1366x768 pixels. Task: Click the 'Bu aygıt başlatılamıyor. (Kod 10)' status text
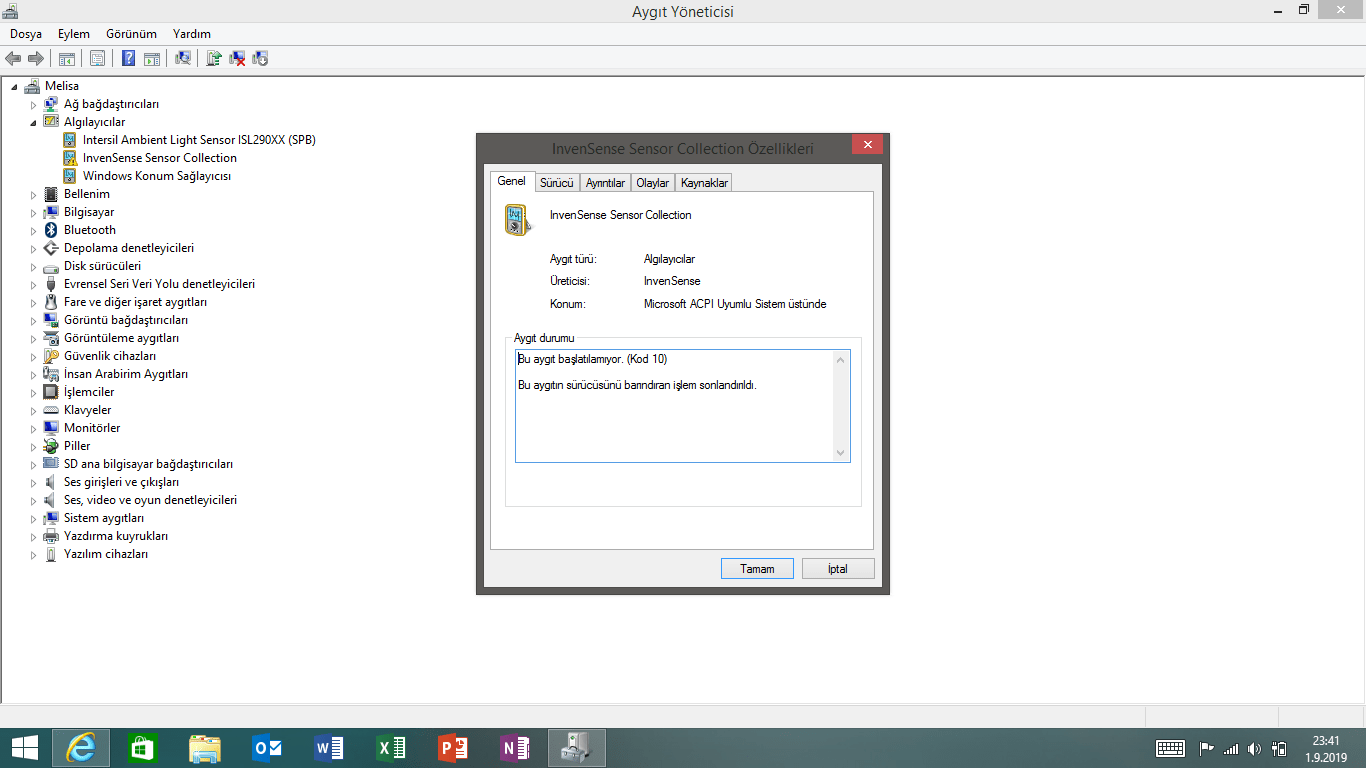[592, 359]
